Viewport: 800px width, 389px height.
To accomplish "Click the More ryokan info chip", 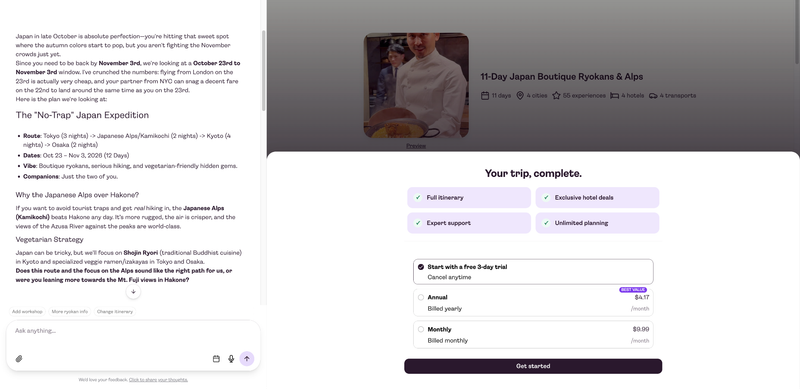I will [70, 311].
